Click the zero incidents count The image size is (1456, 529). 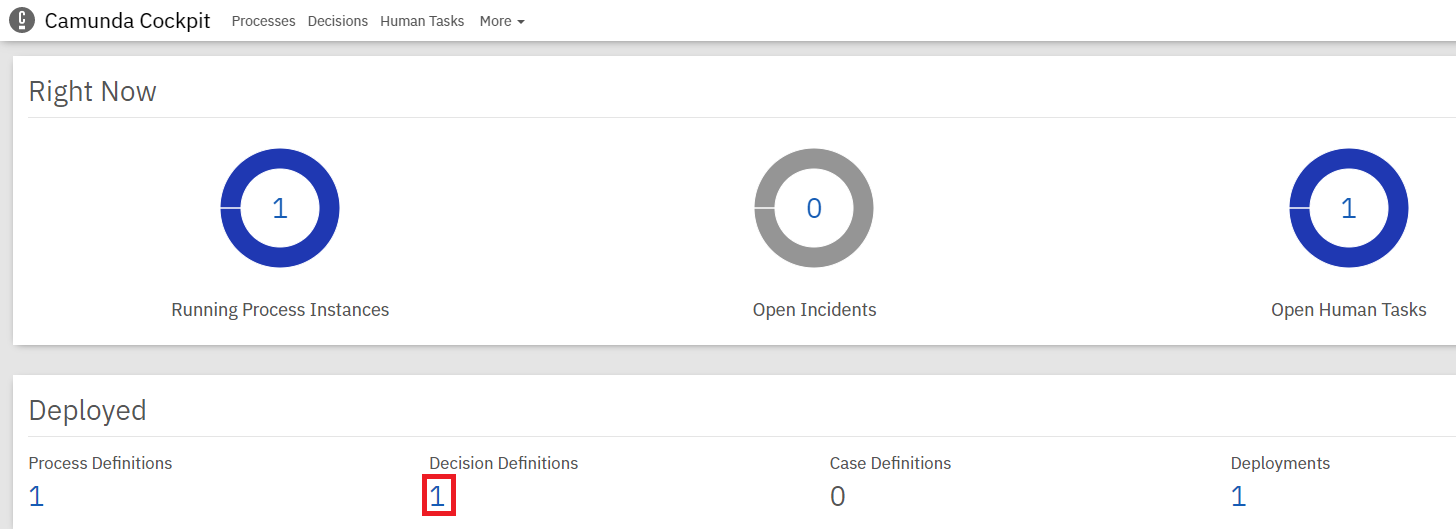814,208
